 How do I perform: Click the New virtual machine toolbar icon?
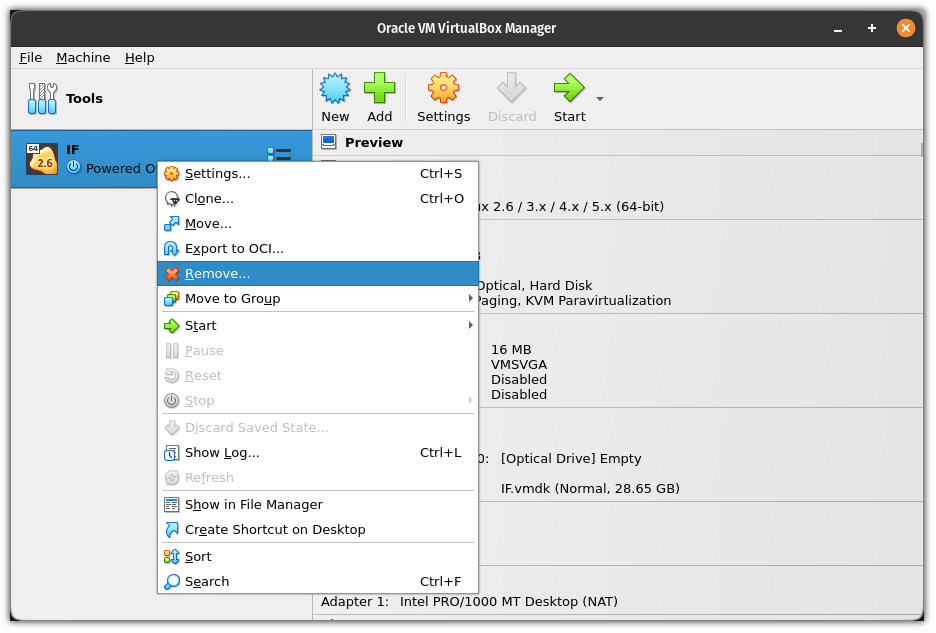335,89
